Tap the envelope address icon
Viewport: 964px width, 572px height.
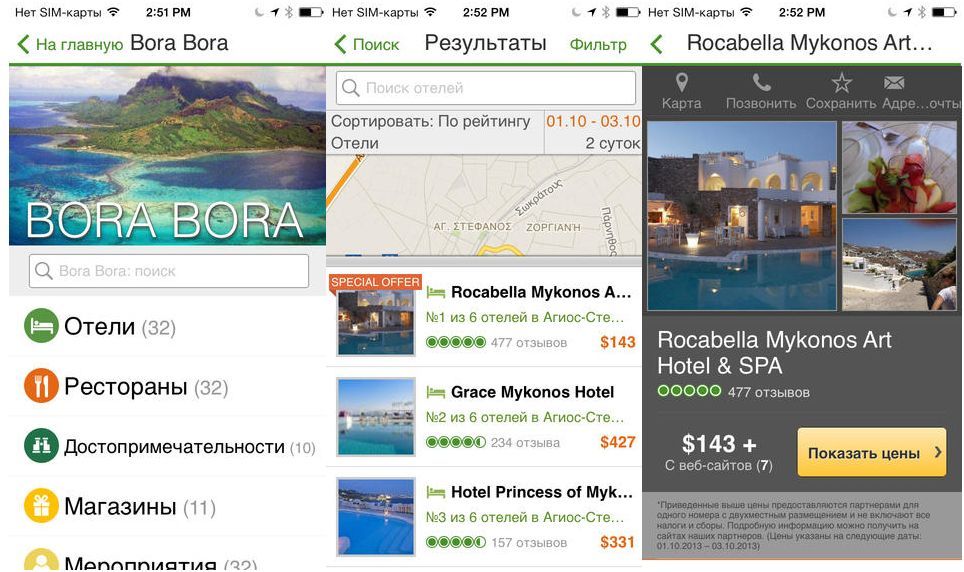click(894, 82)
